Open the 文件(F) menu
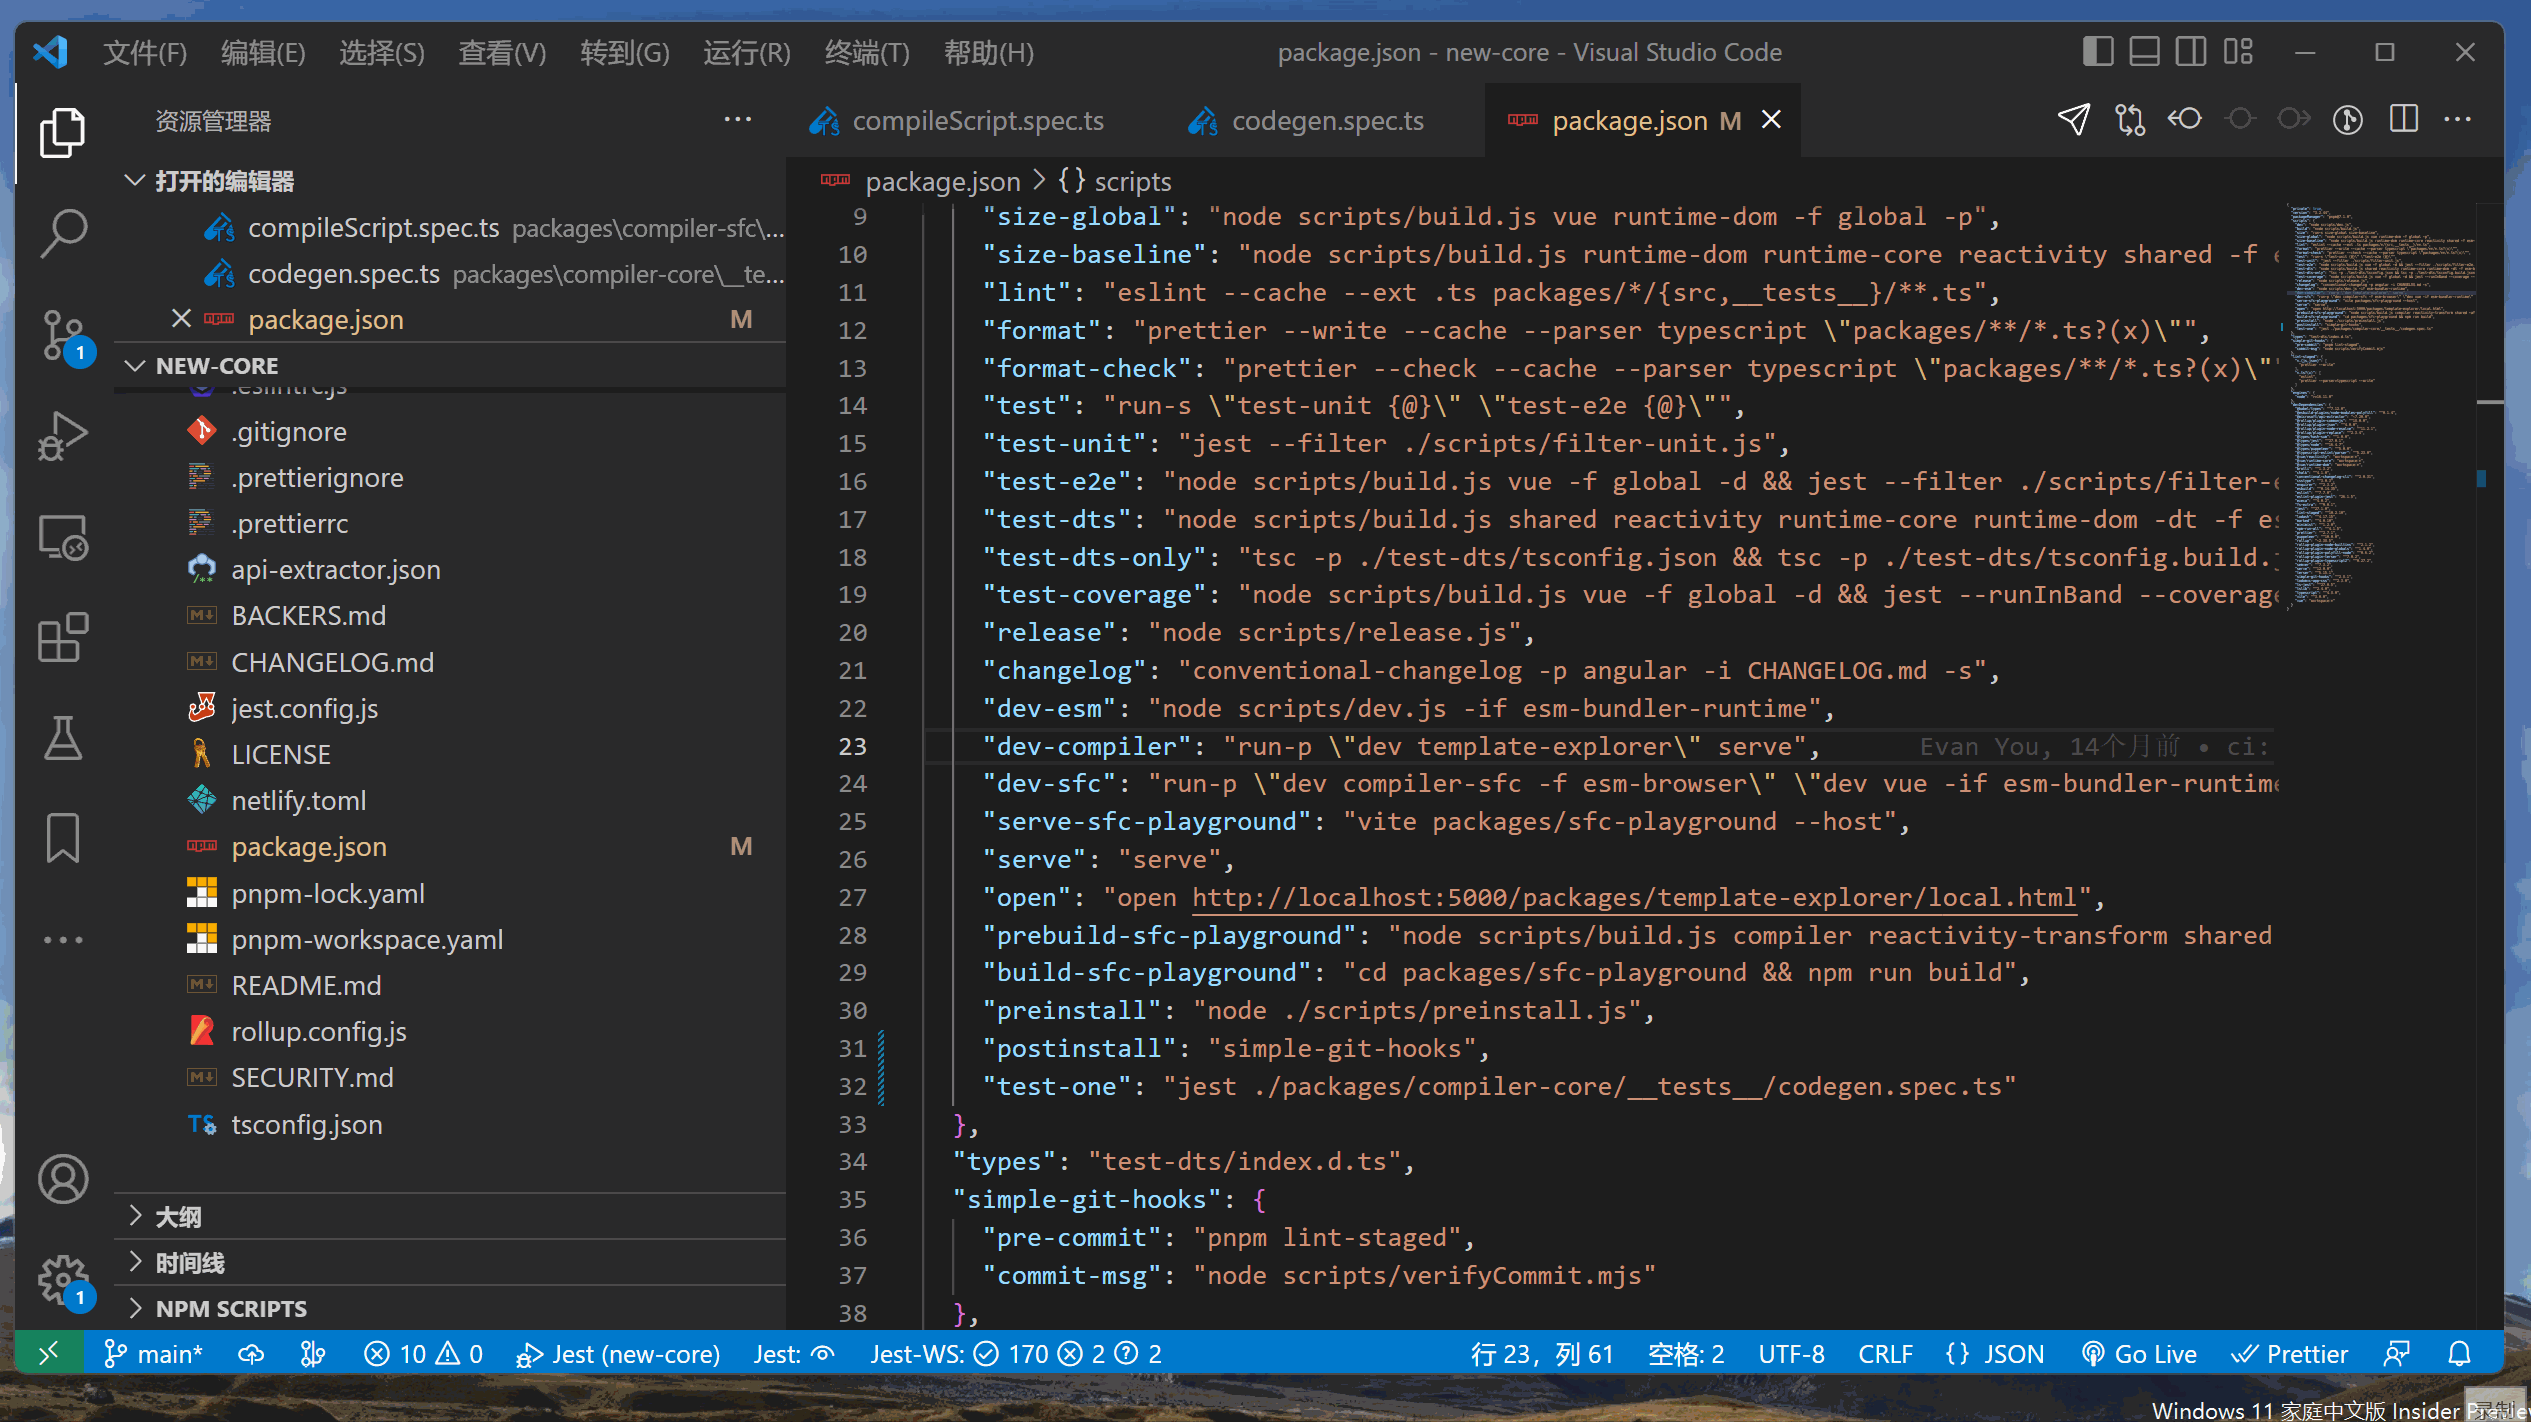This screenshot has height=1422, width=2531. coord(145,52)
